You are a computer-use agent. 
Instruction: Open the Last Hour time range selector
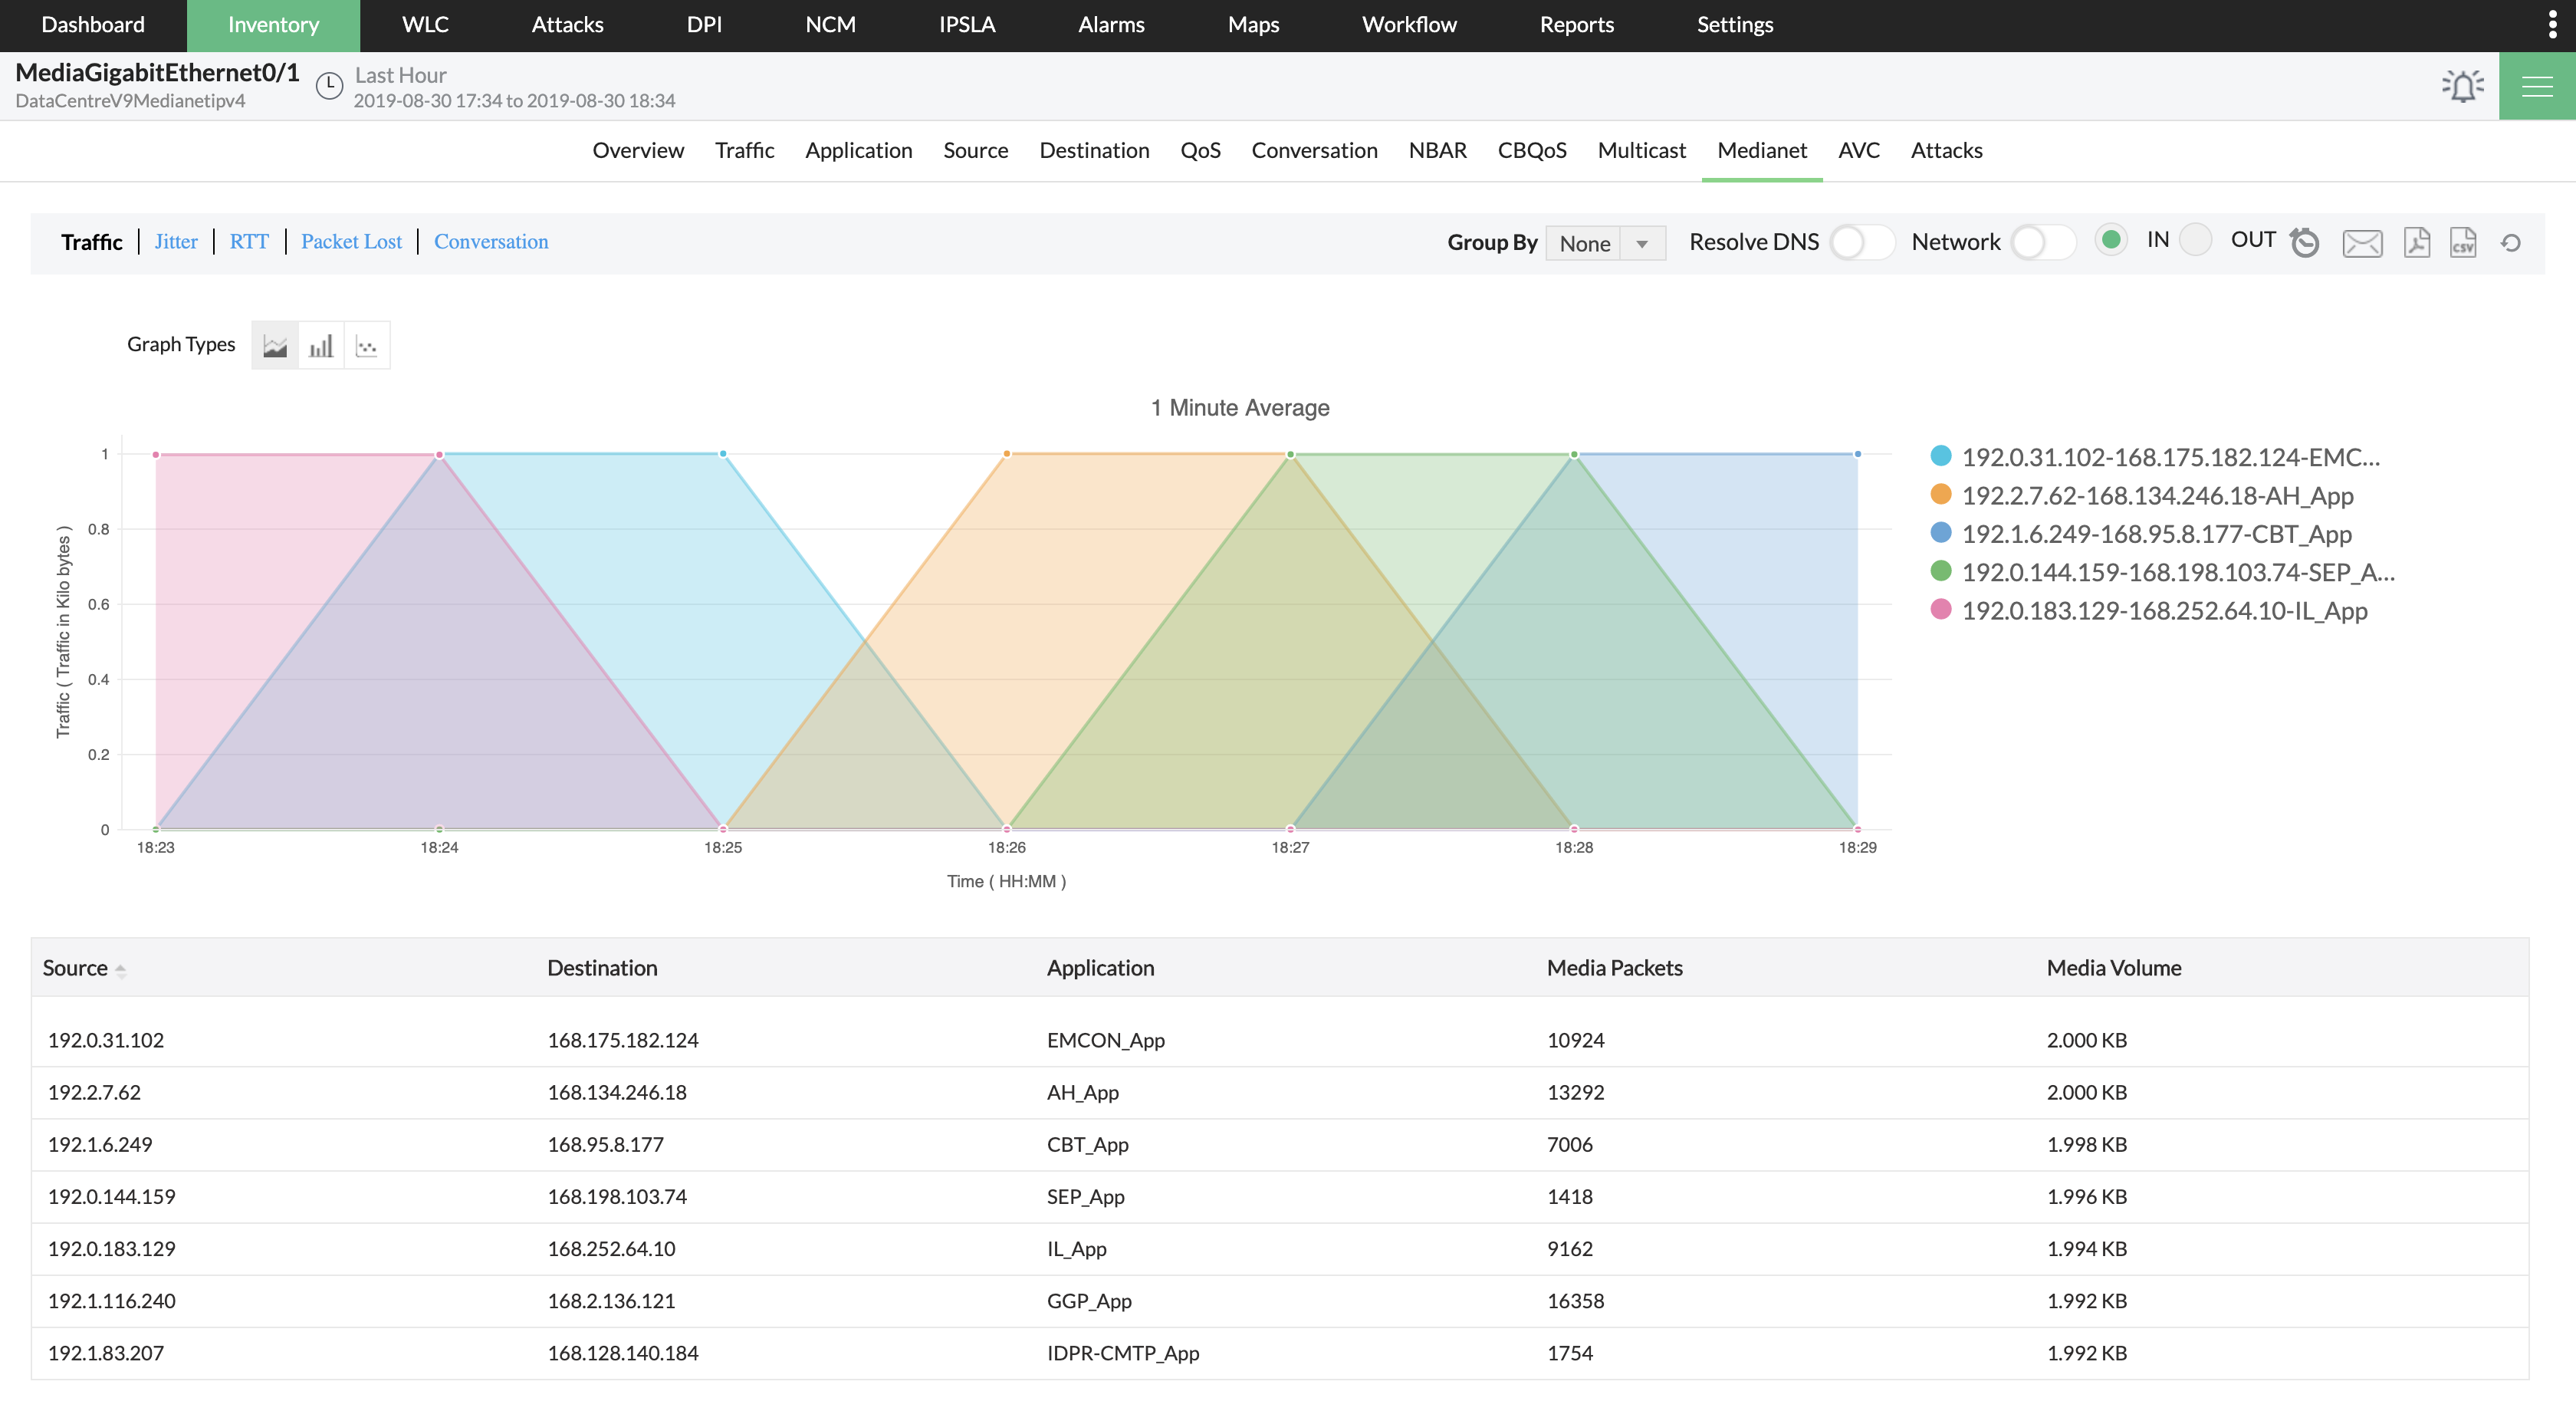pyautogui.click(x=400, y=76)
